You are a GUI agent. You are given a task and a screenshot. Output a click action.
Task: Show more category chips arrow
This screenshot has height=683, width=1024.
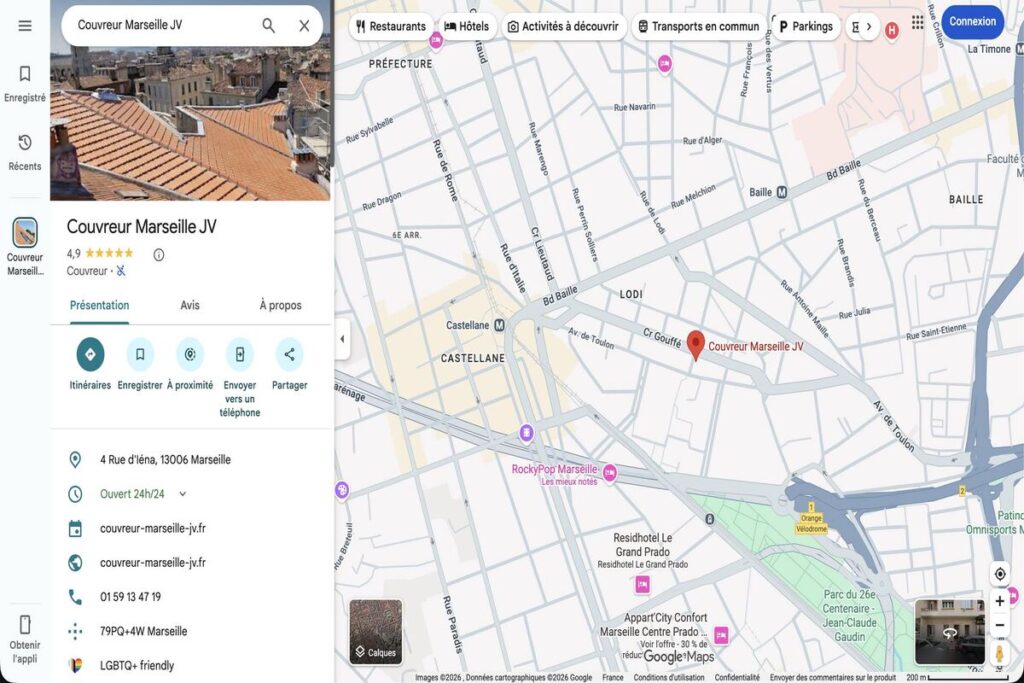869,27
